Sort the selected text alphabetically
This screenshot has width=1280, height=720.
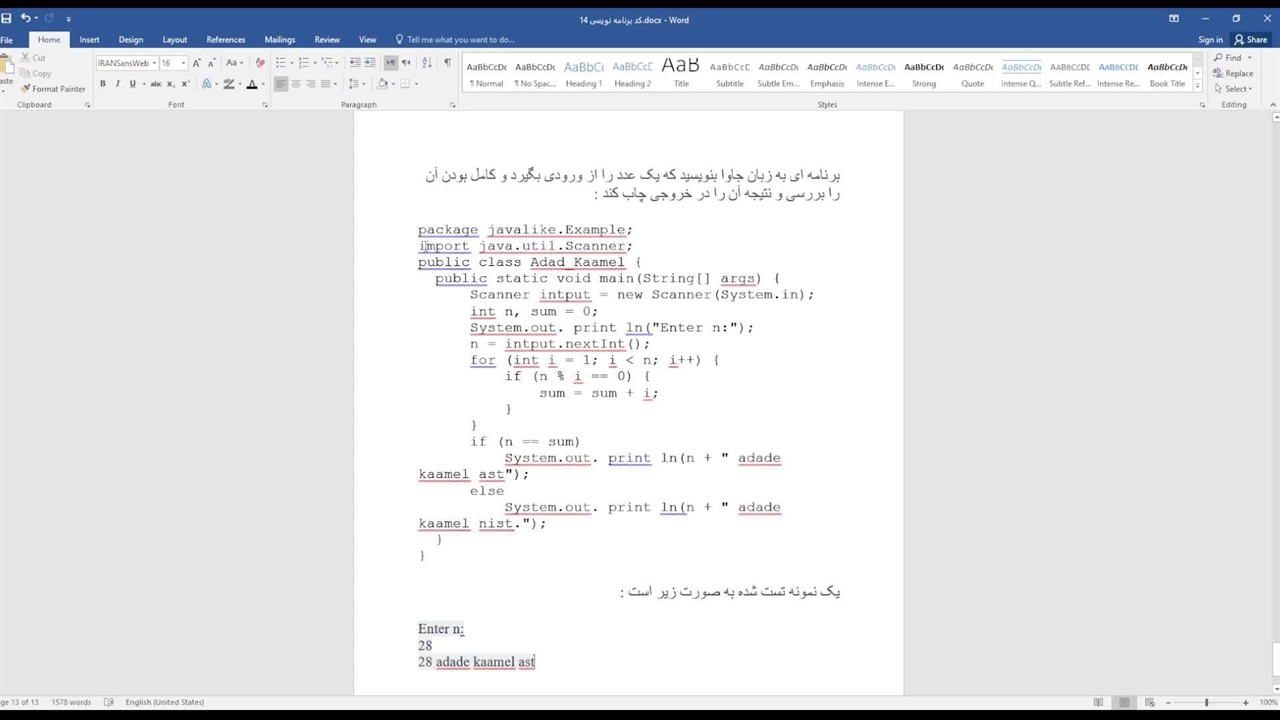tap(427, 63)
